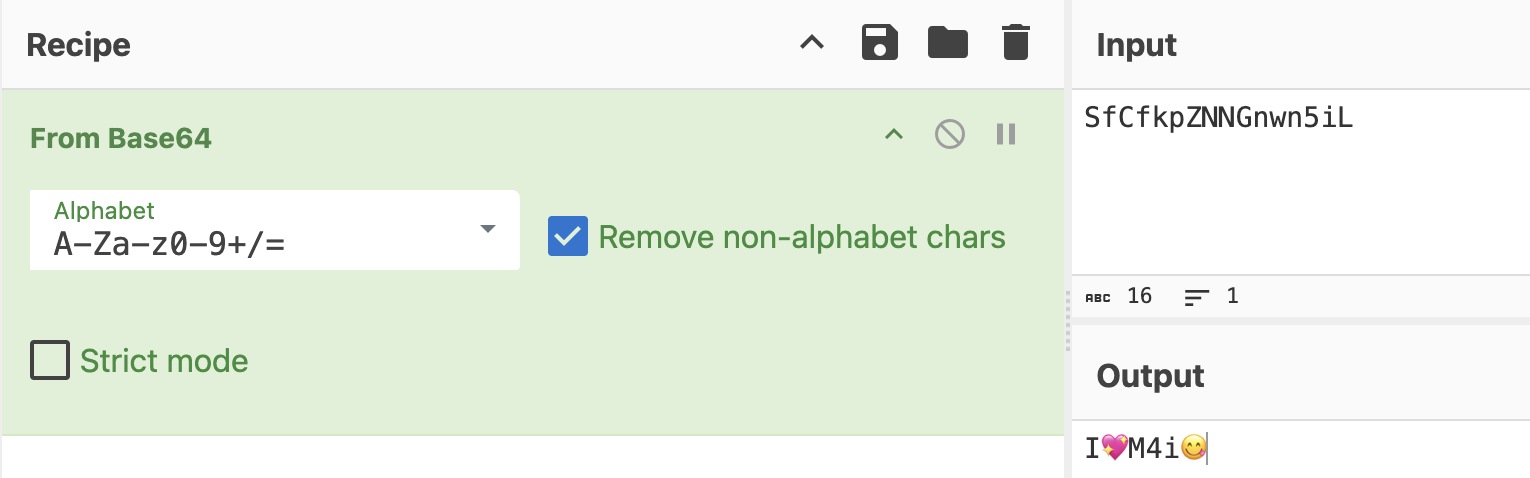1530x478 pixels.
Task: Click the dotted pane resize handle
Action: coord(1067,320)
